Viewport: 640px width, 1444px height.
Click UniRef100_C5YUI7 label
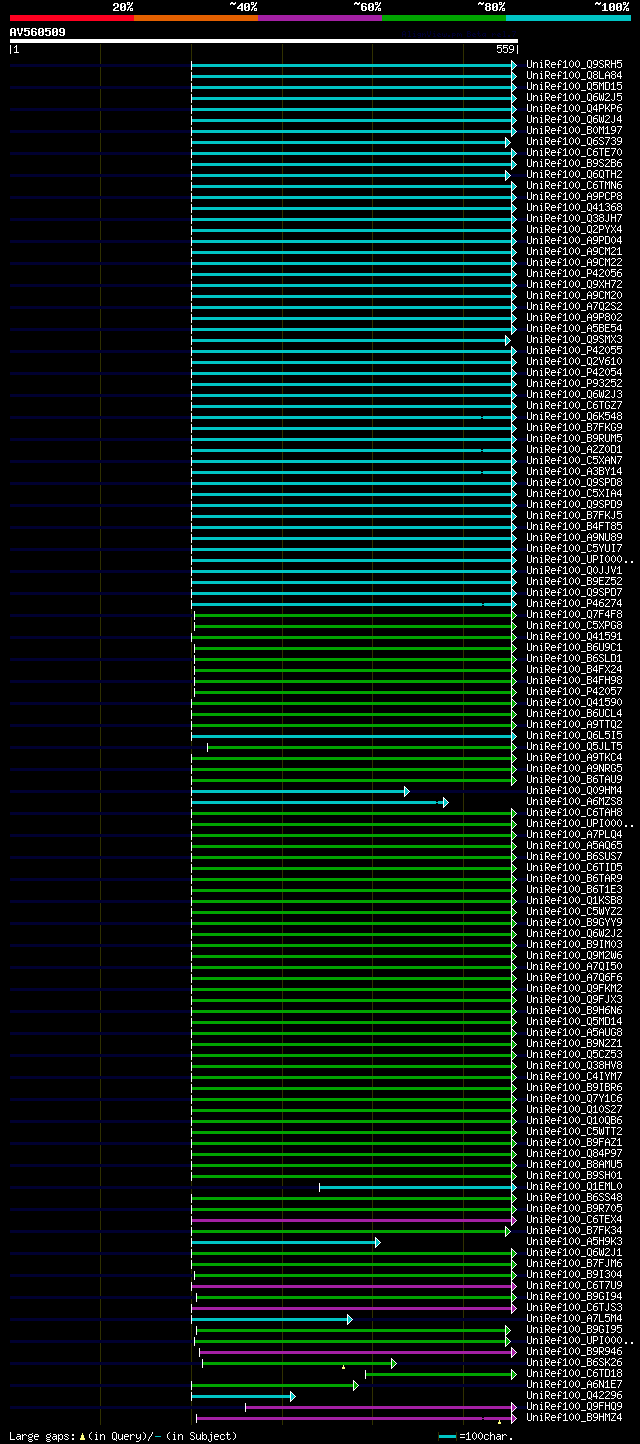click(x=574, y=548)
